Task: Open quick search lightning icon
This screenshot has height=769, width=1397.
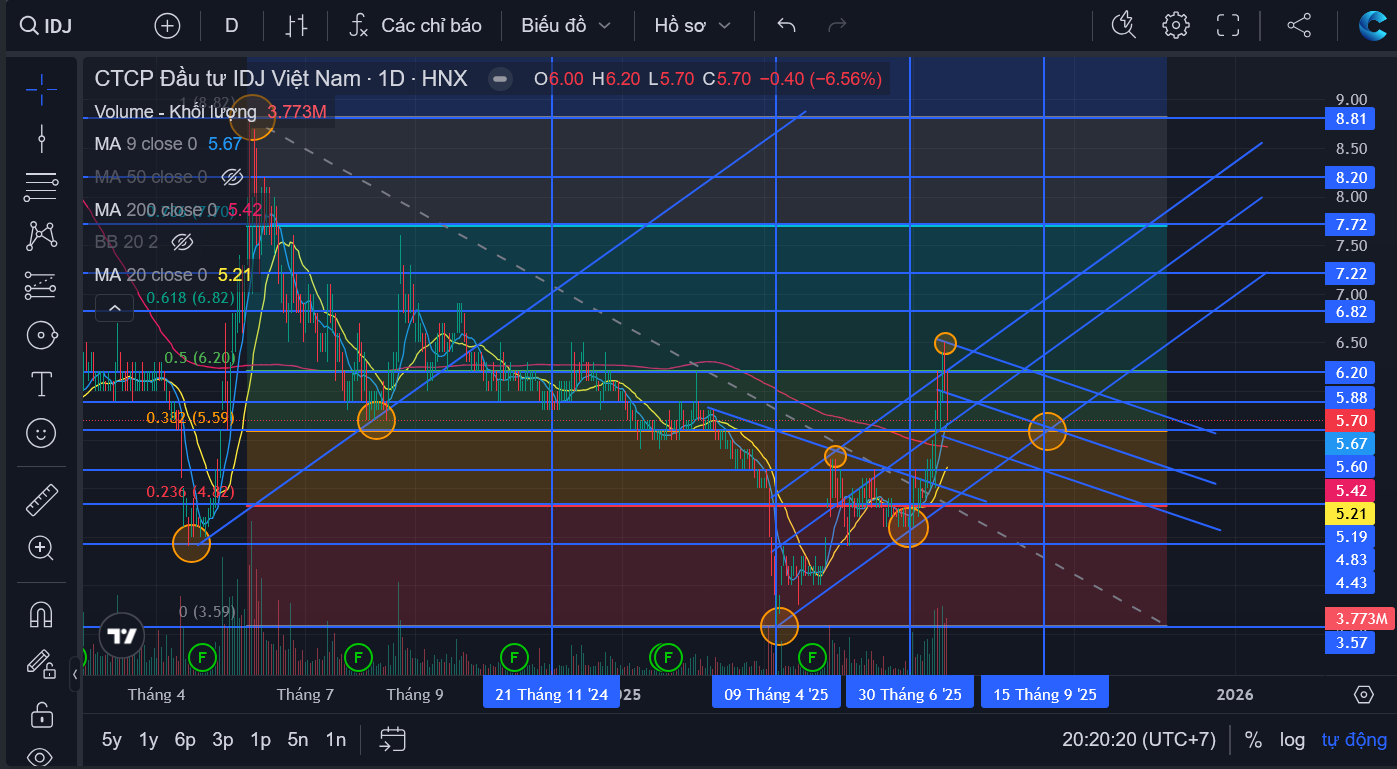Action: (1124, 25)
